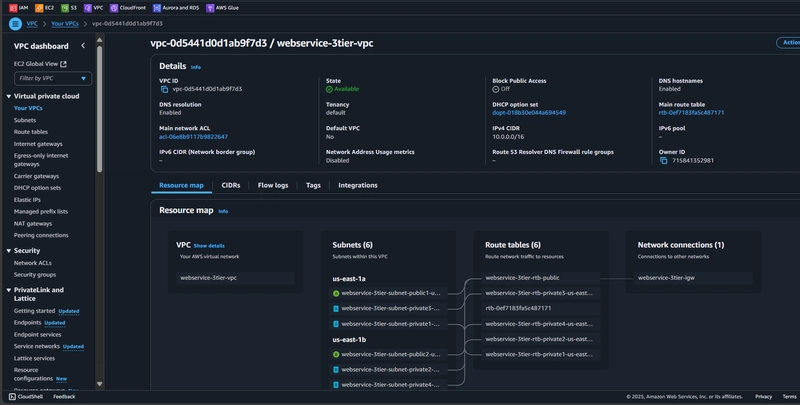
Task: Copy the VPC ID with copy icon
Action: pyautogui.click(x=164, y=89)
